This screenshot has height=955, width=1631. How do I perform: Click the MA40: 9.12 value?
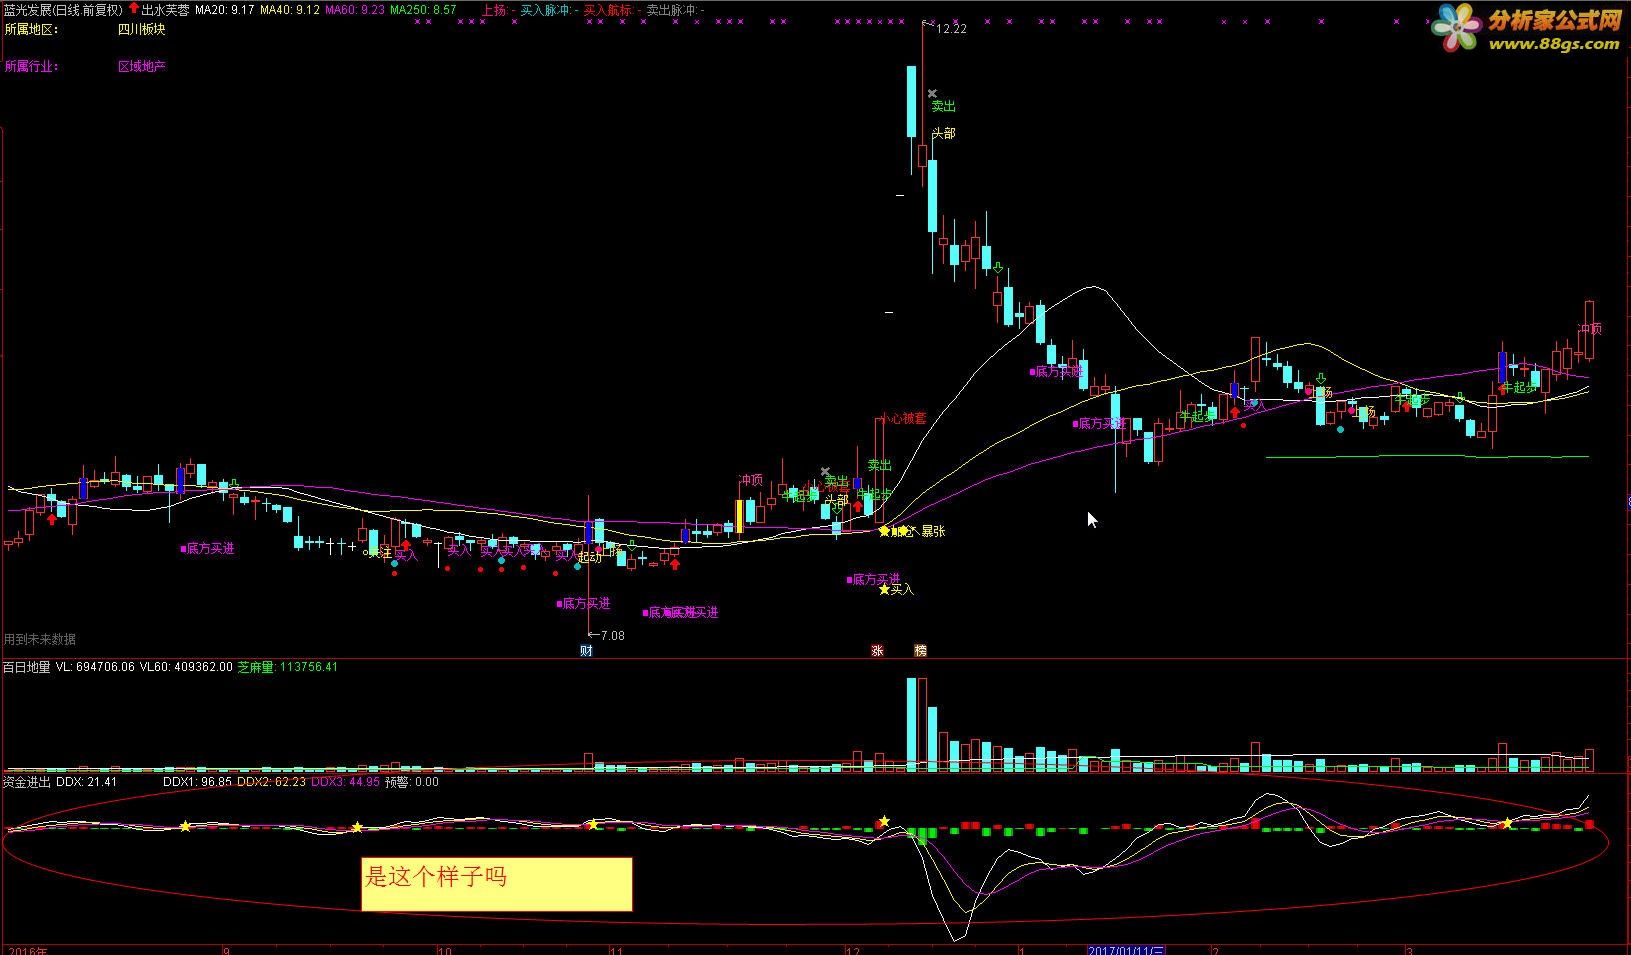coord(290,10)
